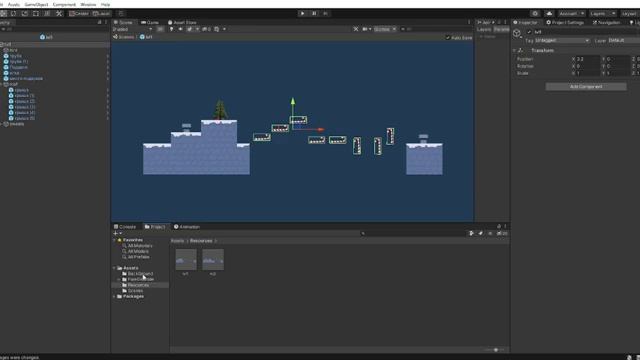Start Play mode
Viewport: 640px width, 360px height.
tap(302, 13)
